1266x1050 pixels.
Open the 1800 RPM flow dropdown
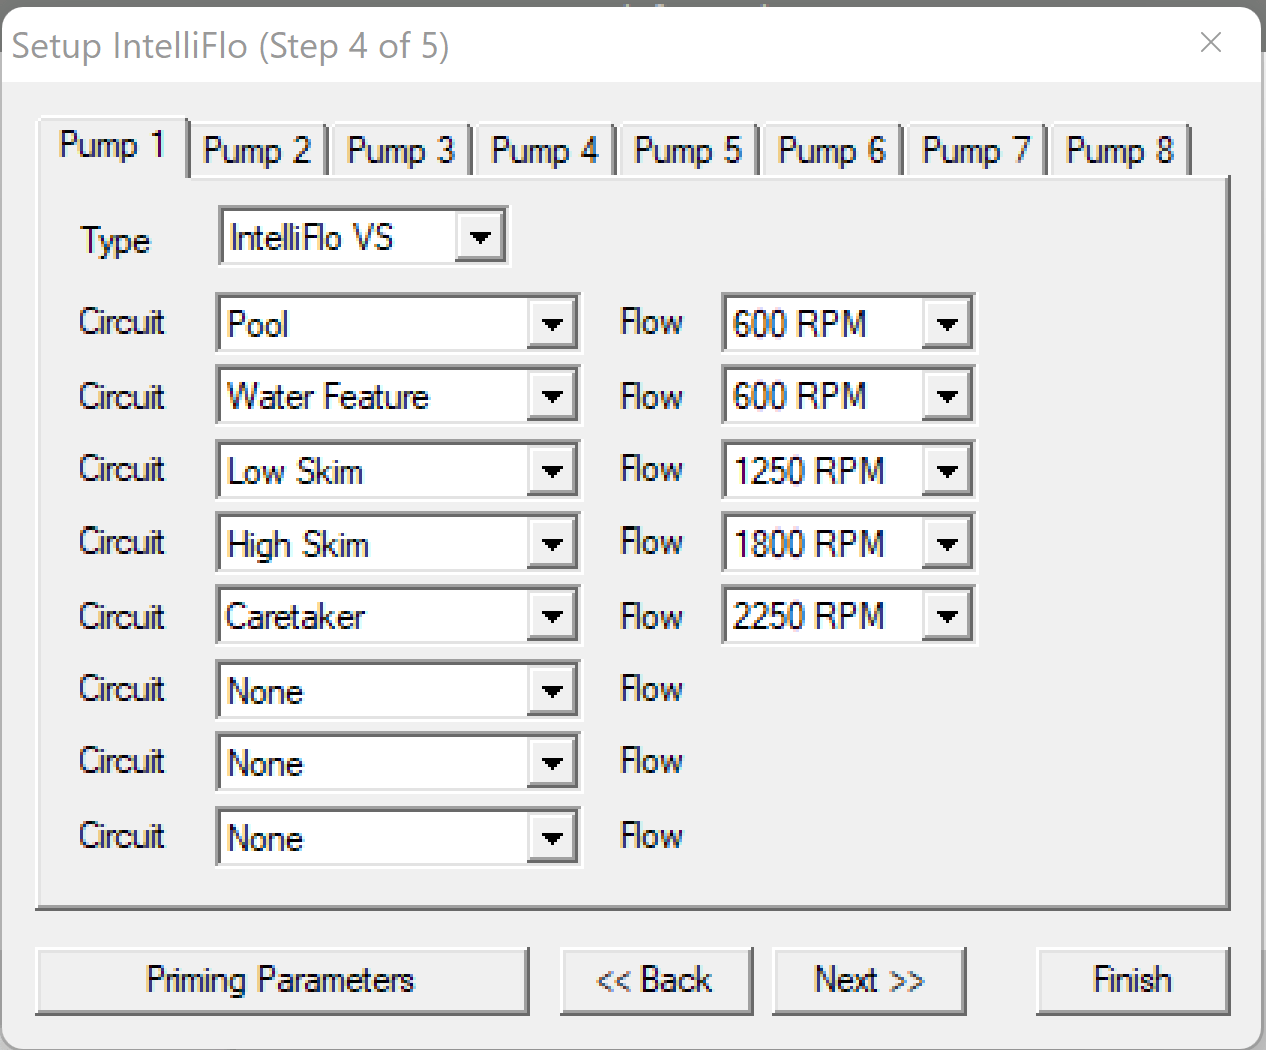pyautogui.click(x=848, y=543)
